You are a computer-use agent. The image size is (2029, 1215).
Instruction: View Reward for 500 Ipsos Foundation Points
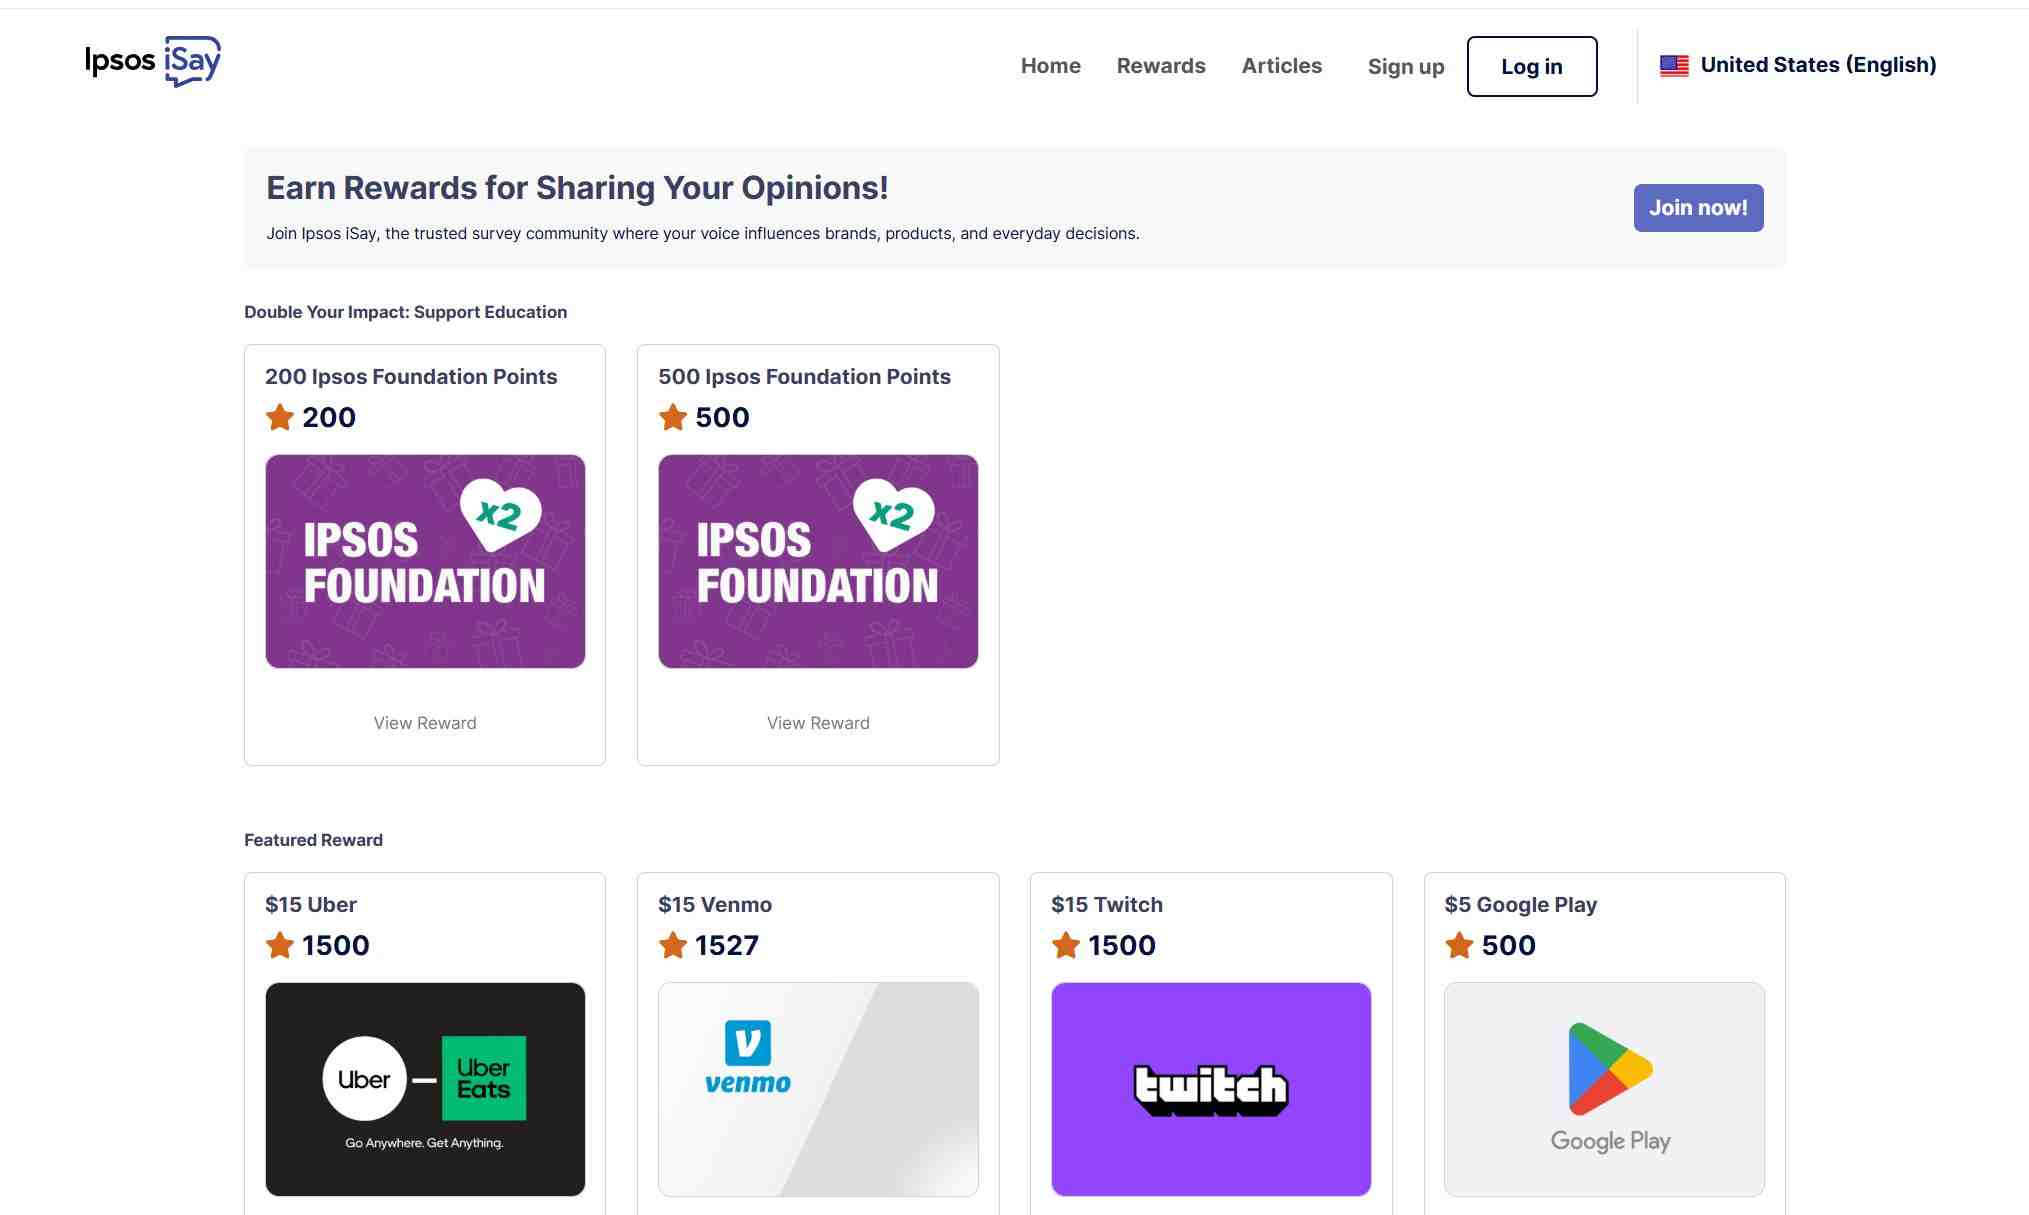818,723
